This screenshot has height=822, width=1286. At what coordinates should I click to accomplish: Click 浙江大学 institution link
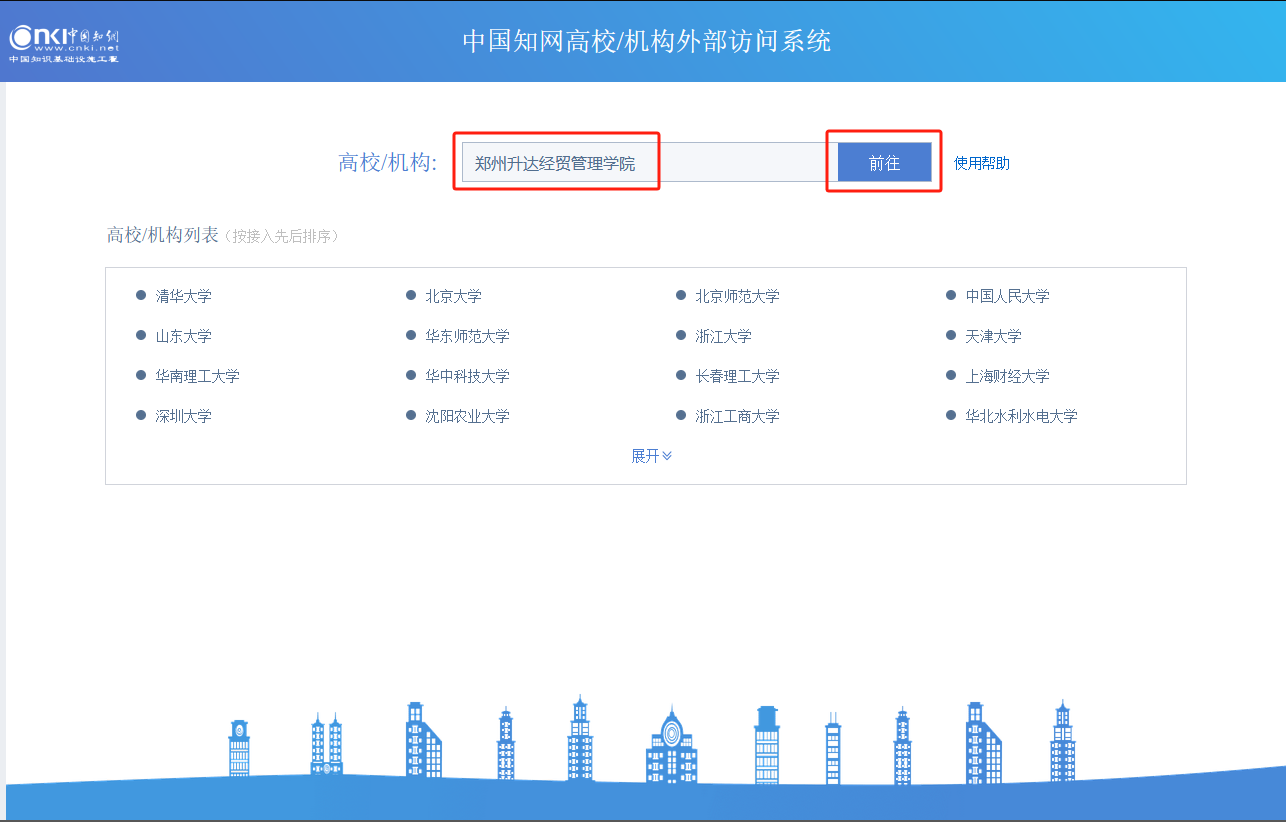tap(723, 336)
